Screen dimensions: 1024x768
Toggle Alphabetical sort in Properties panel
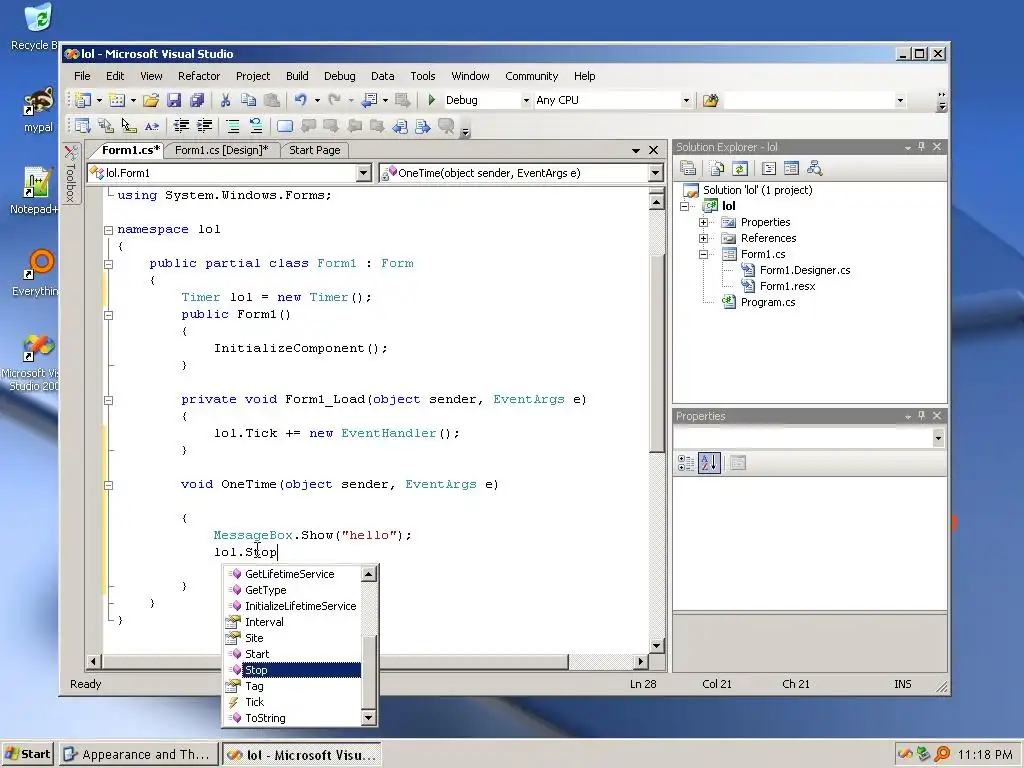pyautogui.click(x=709, y=463)
